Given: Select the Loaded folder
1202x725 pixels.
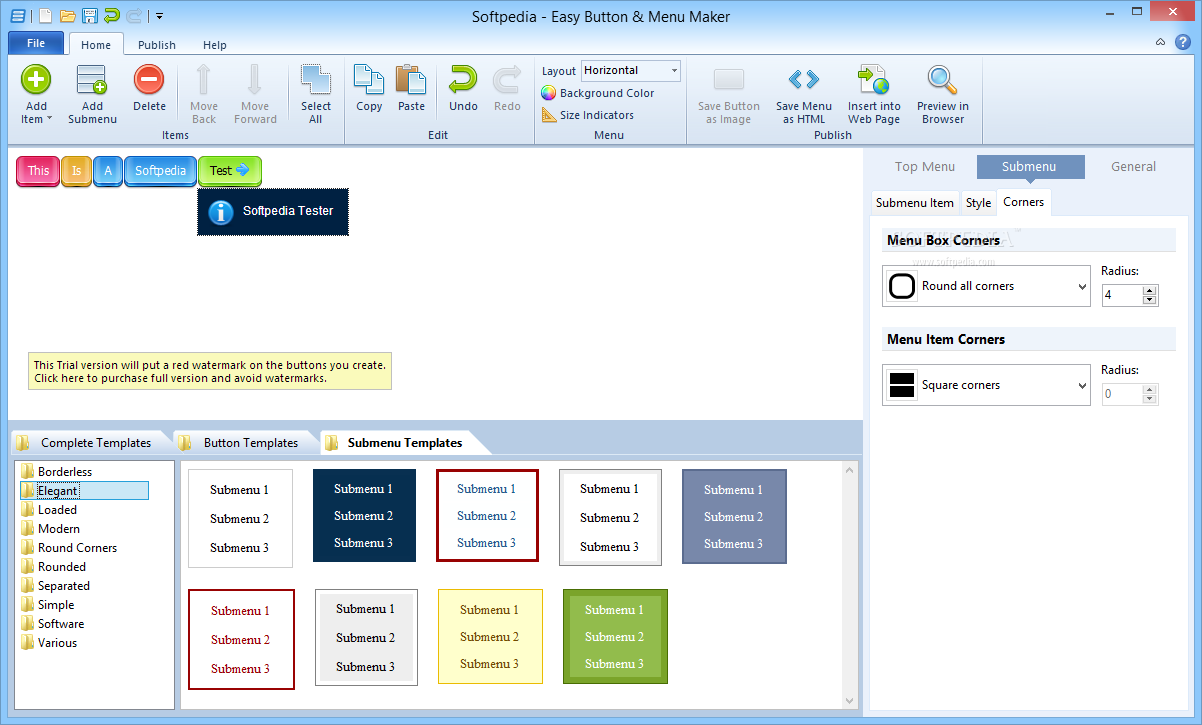Looking at the screenshot, I should [x=49, y=510].
